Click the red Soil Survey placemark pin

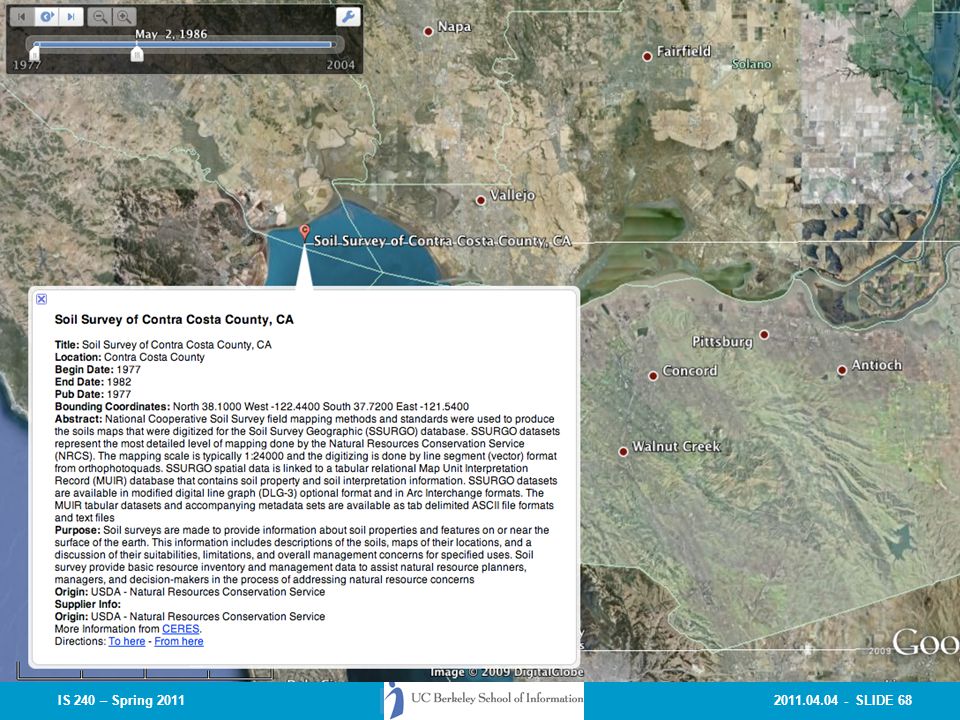304,232
